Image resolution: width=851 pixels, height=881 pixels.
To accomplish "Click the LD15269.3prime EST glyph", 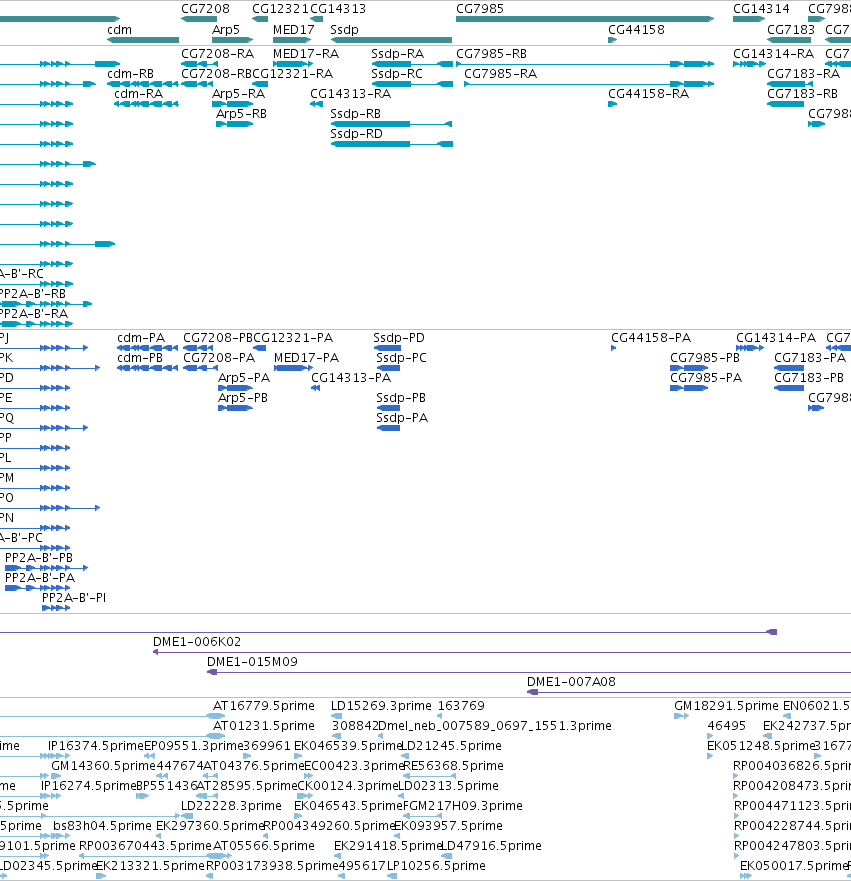I will [336, 716].
